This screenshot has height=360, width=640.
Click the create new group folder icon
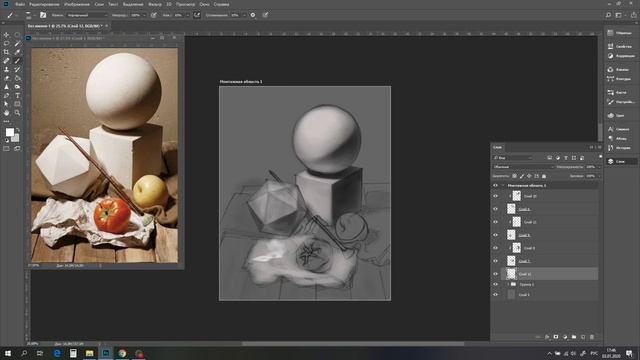[x=574, y=337]
